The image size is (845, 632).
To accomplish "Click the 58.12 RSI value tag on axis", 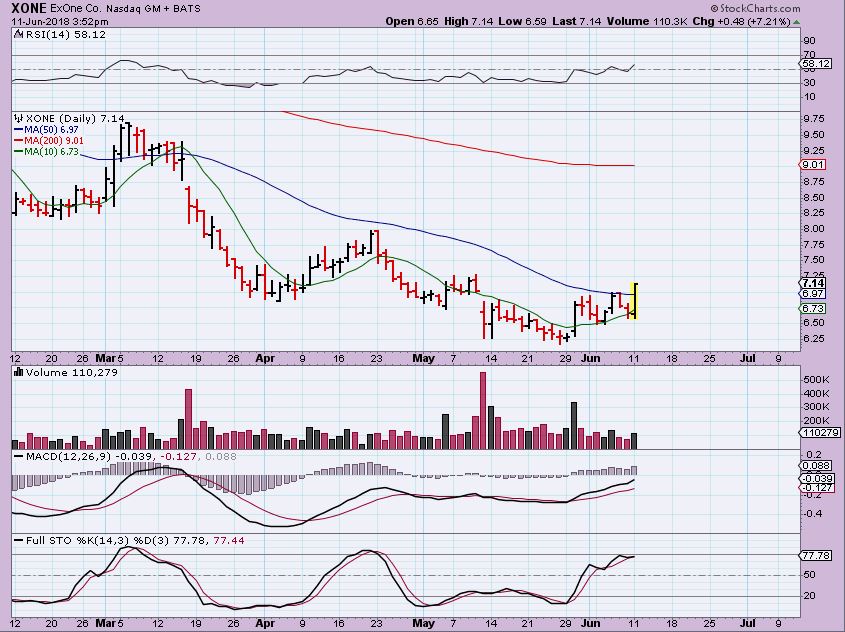I will [x=816, y=64].
